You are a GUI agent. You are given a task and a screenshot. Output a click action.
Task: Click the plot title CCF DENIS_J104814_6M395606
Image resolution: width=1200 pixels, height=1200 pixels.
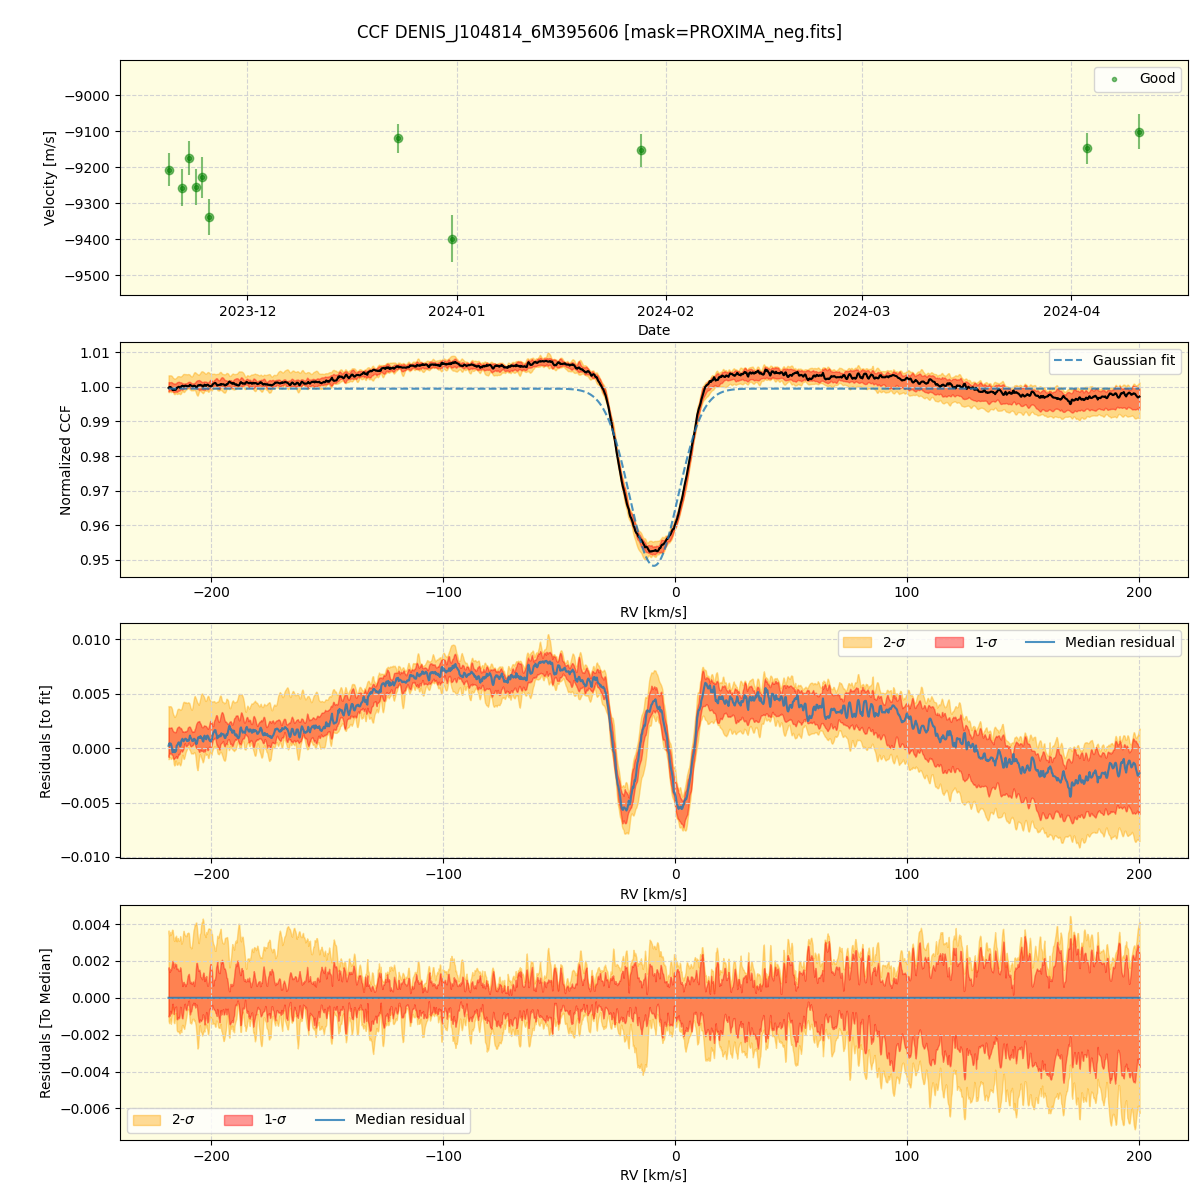(x=599, y=32)
